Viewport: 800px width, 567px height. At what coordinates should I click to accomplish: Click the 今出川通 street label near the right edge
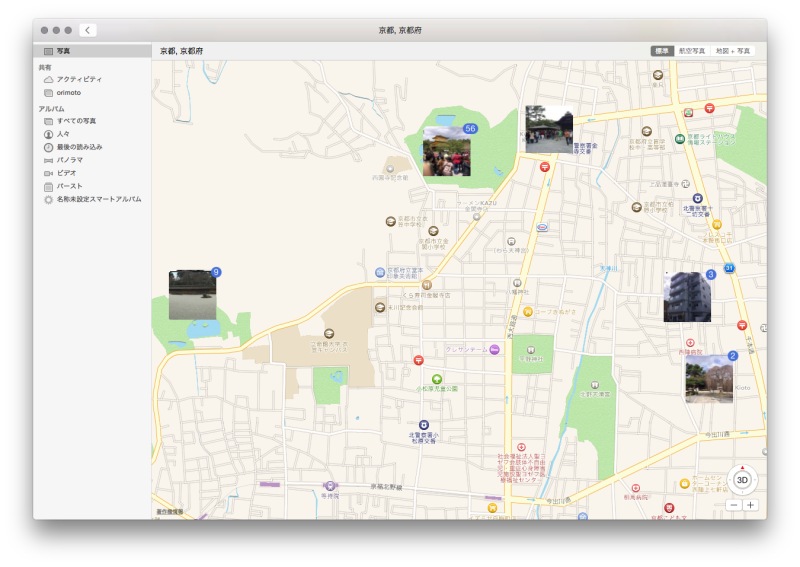click(x=717, y=434)
